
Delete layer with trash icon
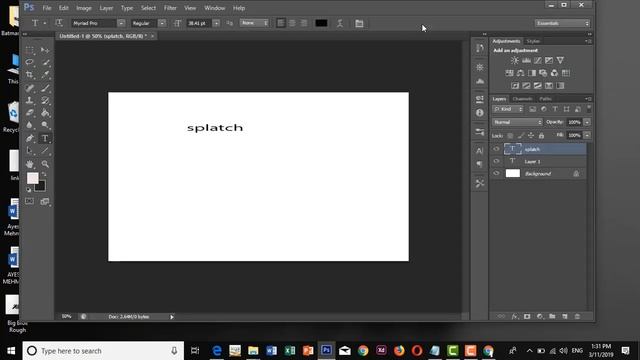[577, 316]
